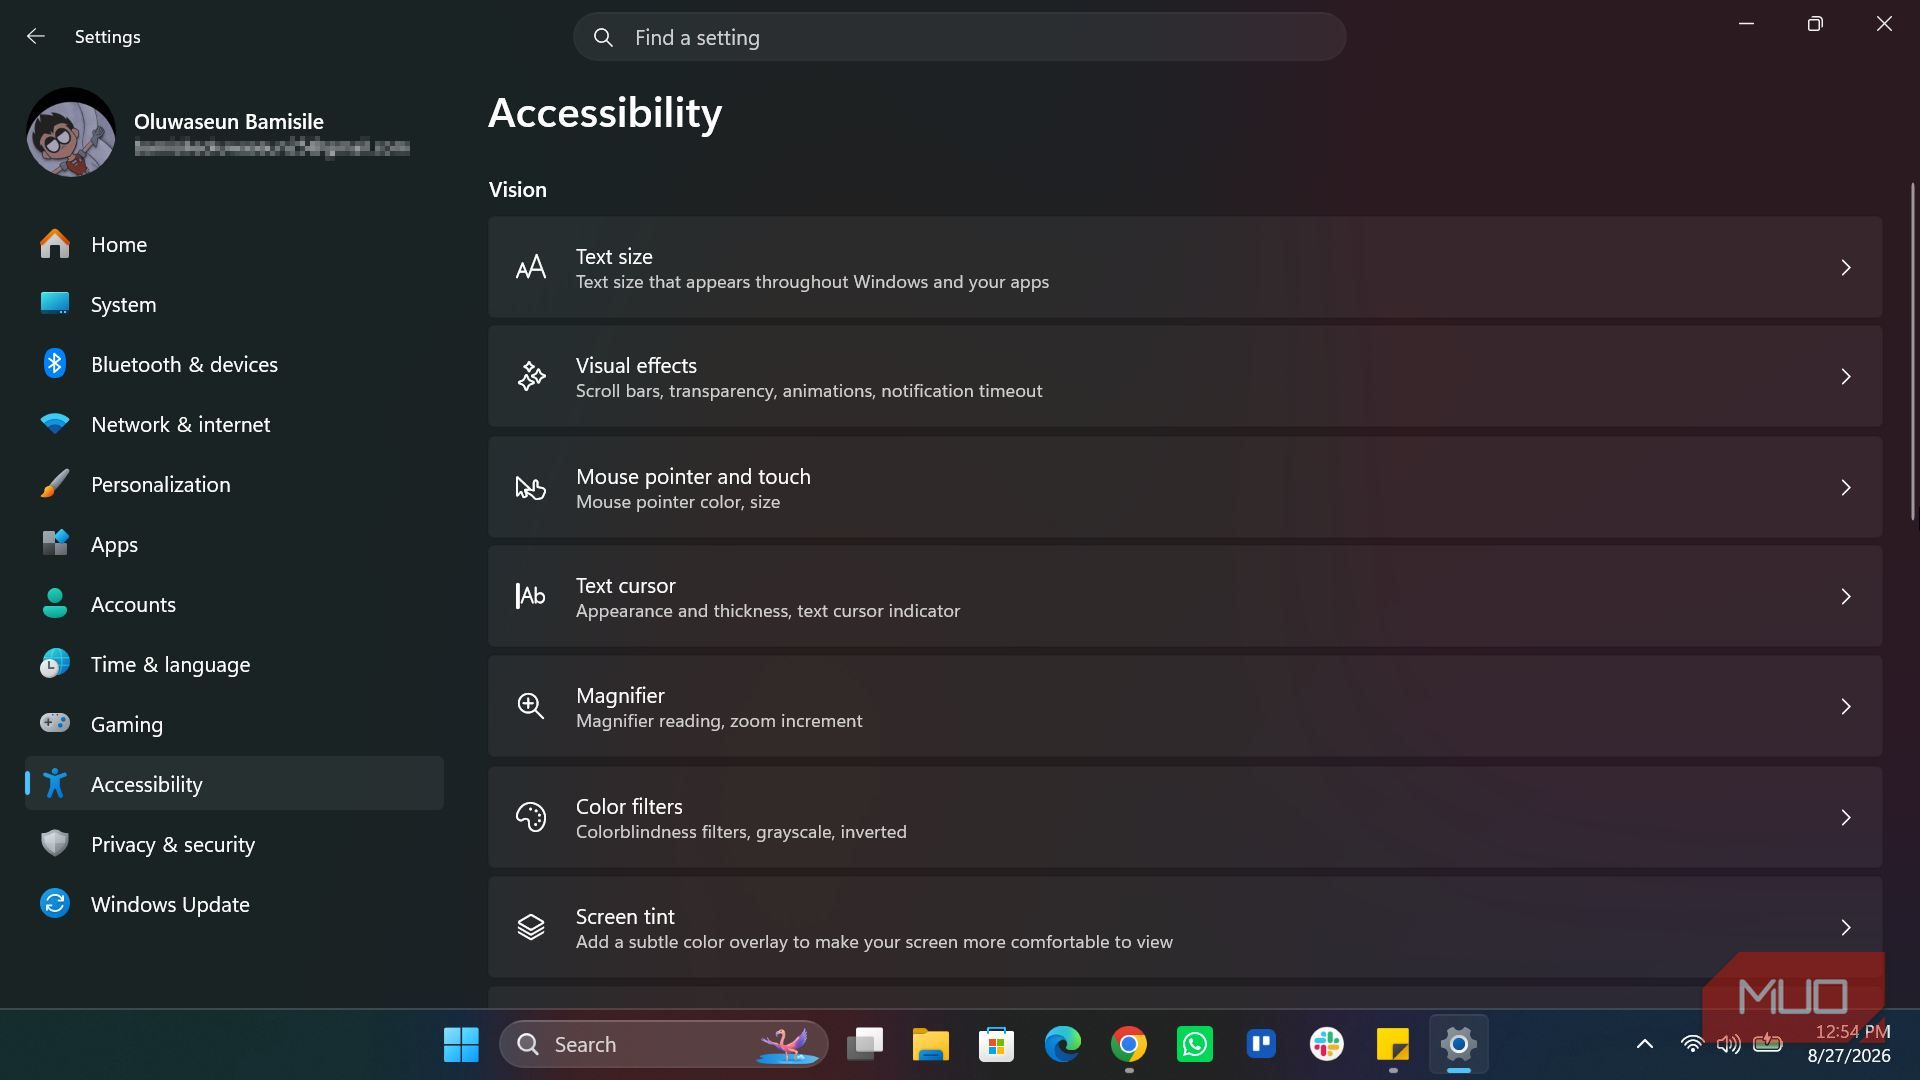Click the Bluetooth icon in sidebar
The image size is (1920, 1080).
(x=55, y=364)
